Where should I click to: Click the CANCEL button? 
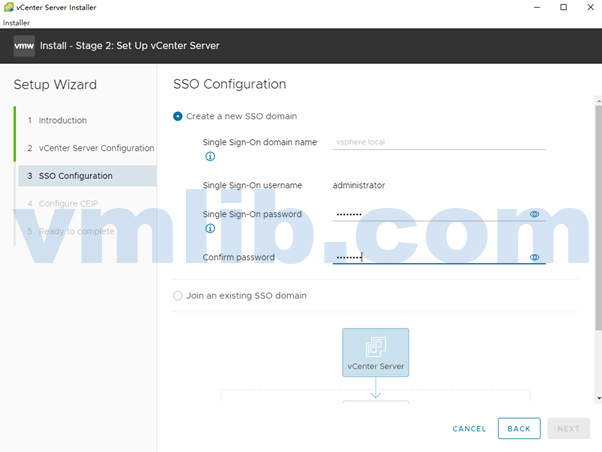pos(469,429)
